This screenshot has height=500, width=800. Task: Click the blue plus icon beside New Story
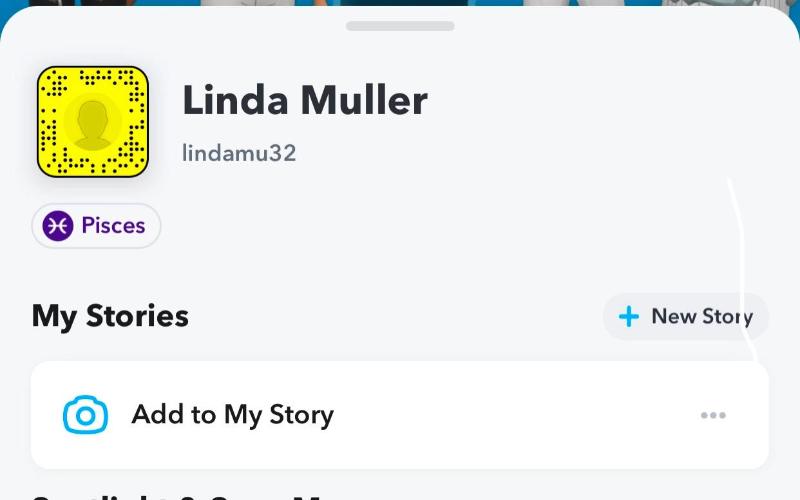(629, 317)
